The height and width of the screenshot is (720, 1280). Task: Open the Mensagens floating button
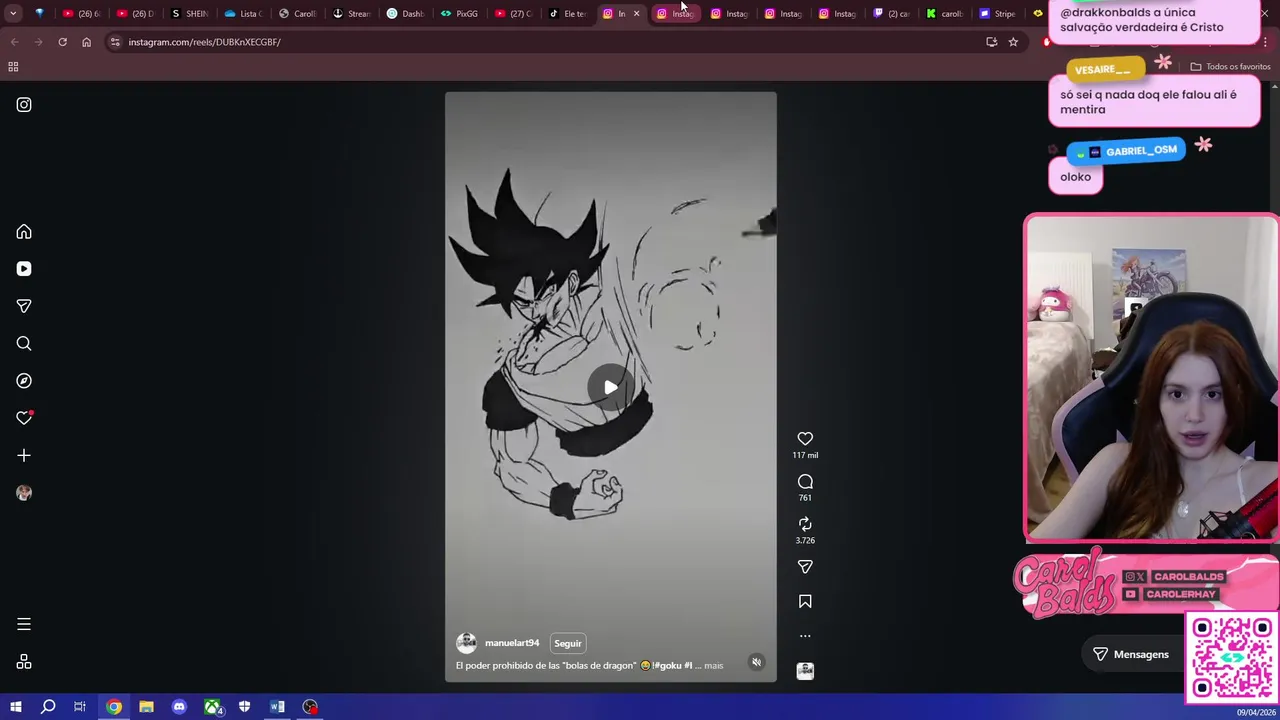tap(1131, 654)
